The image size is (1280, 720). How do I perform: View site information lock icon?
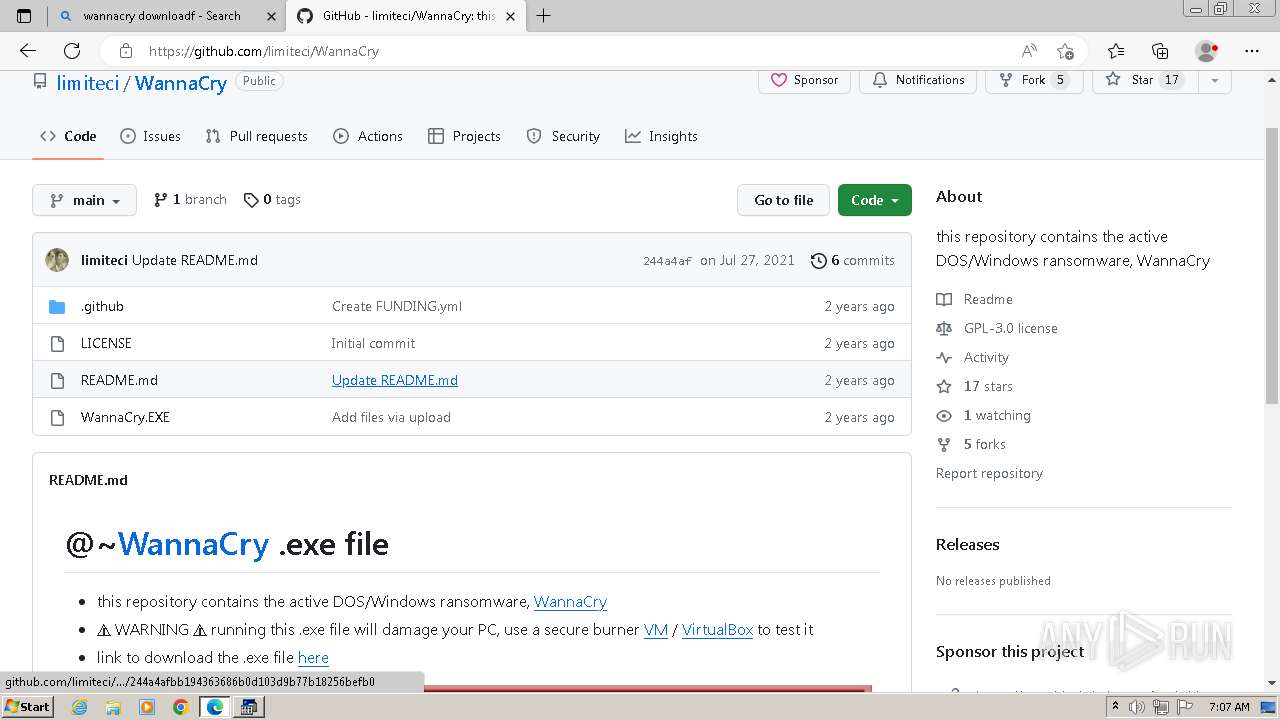[125, 51]
